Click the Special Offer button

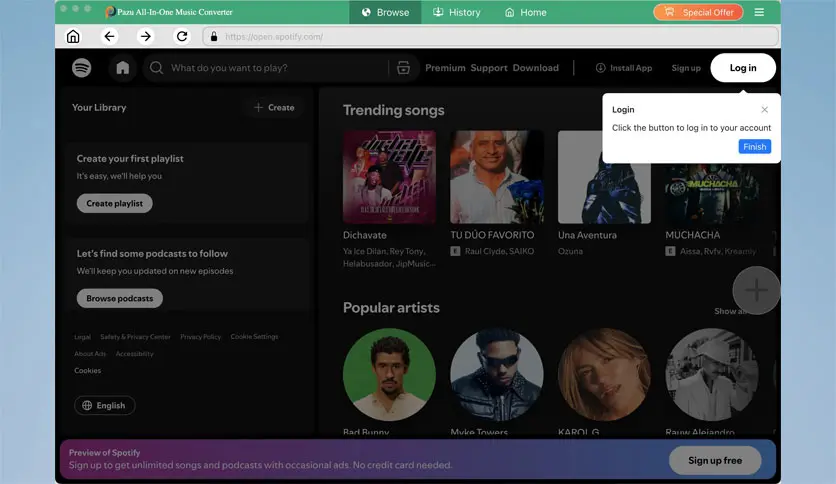(x=698, y=12)
